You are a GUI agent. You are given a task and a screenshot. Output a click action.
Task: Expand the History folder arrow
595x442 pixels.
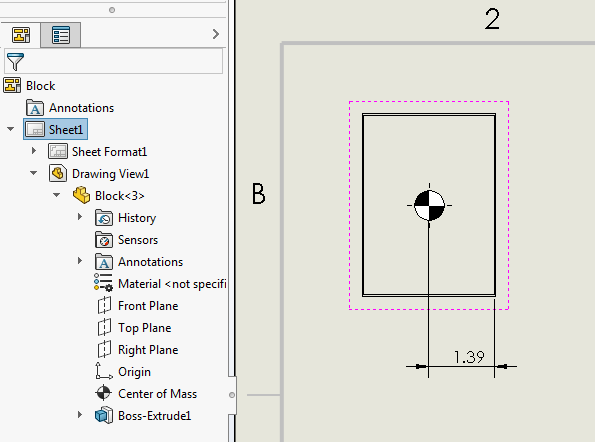[x=80, y=217]
